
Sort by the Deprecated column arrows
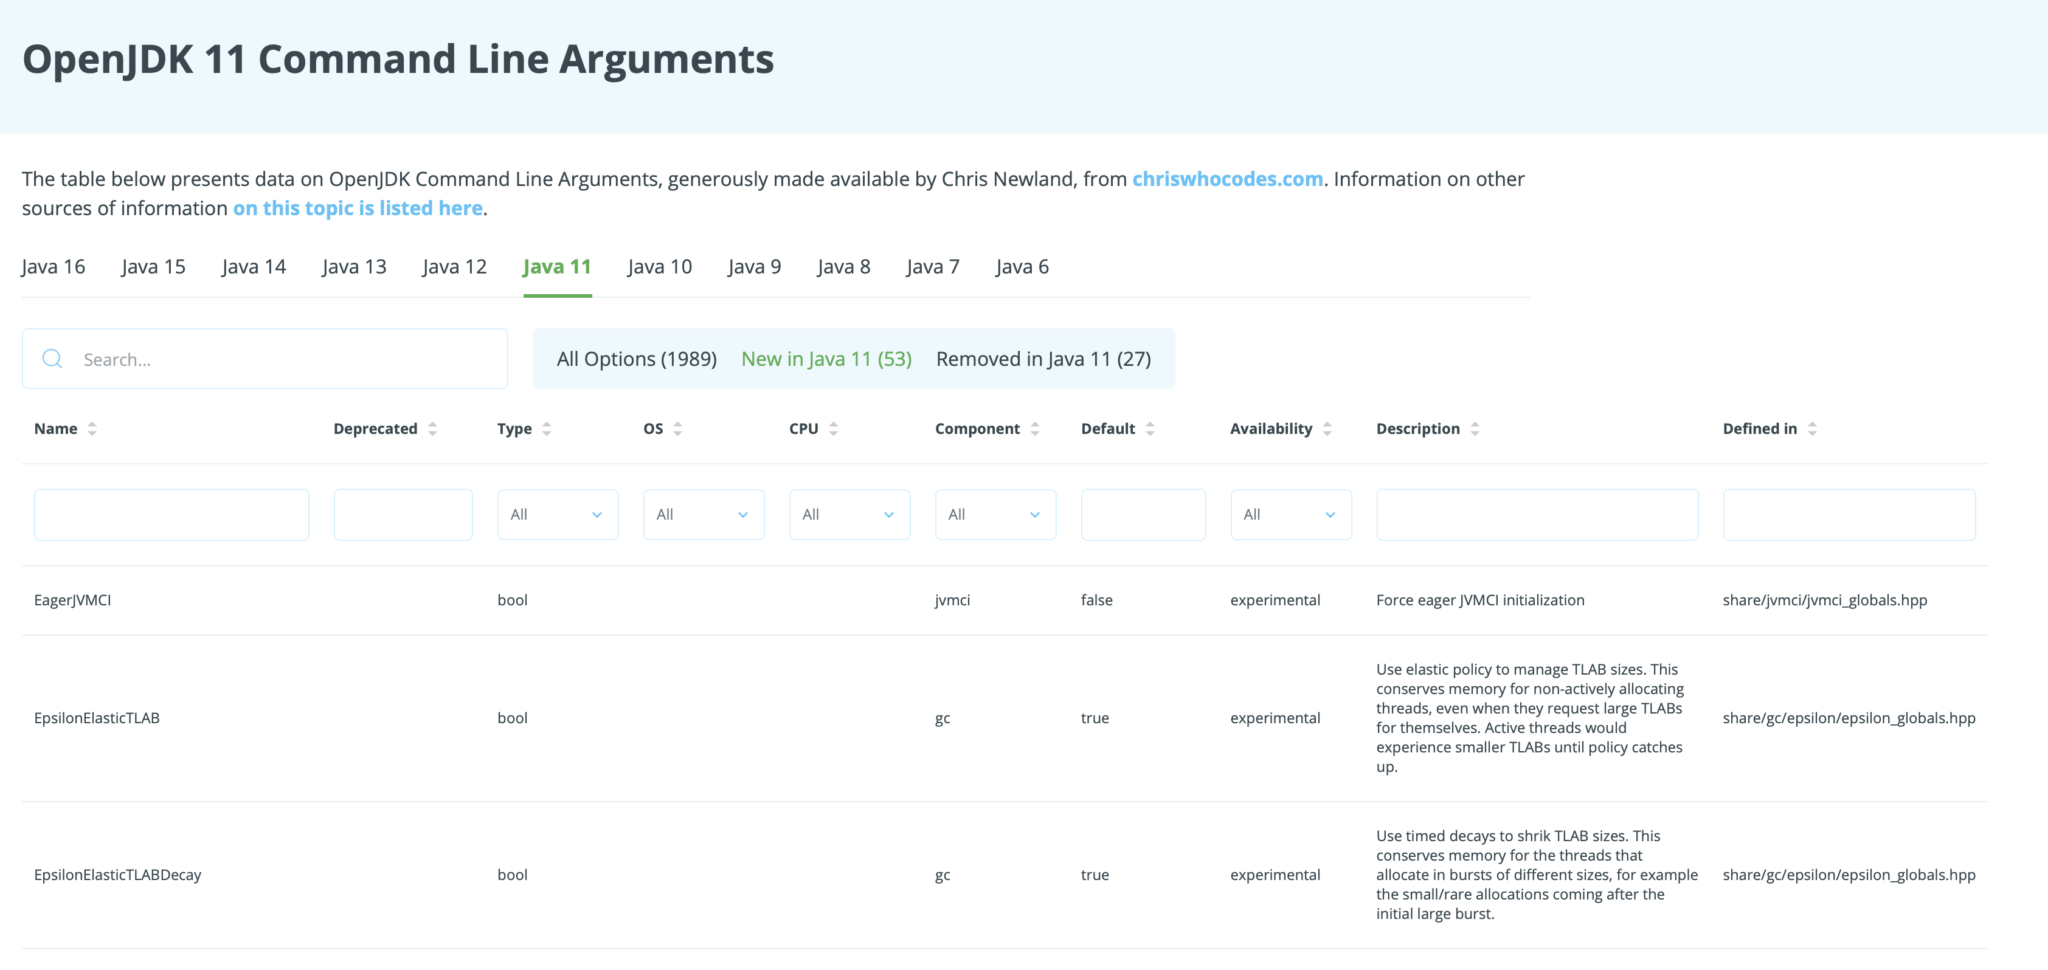click(x=432, y=429)
